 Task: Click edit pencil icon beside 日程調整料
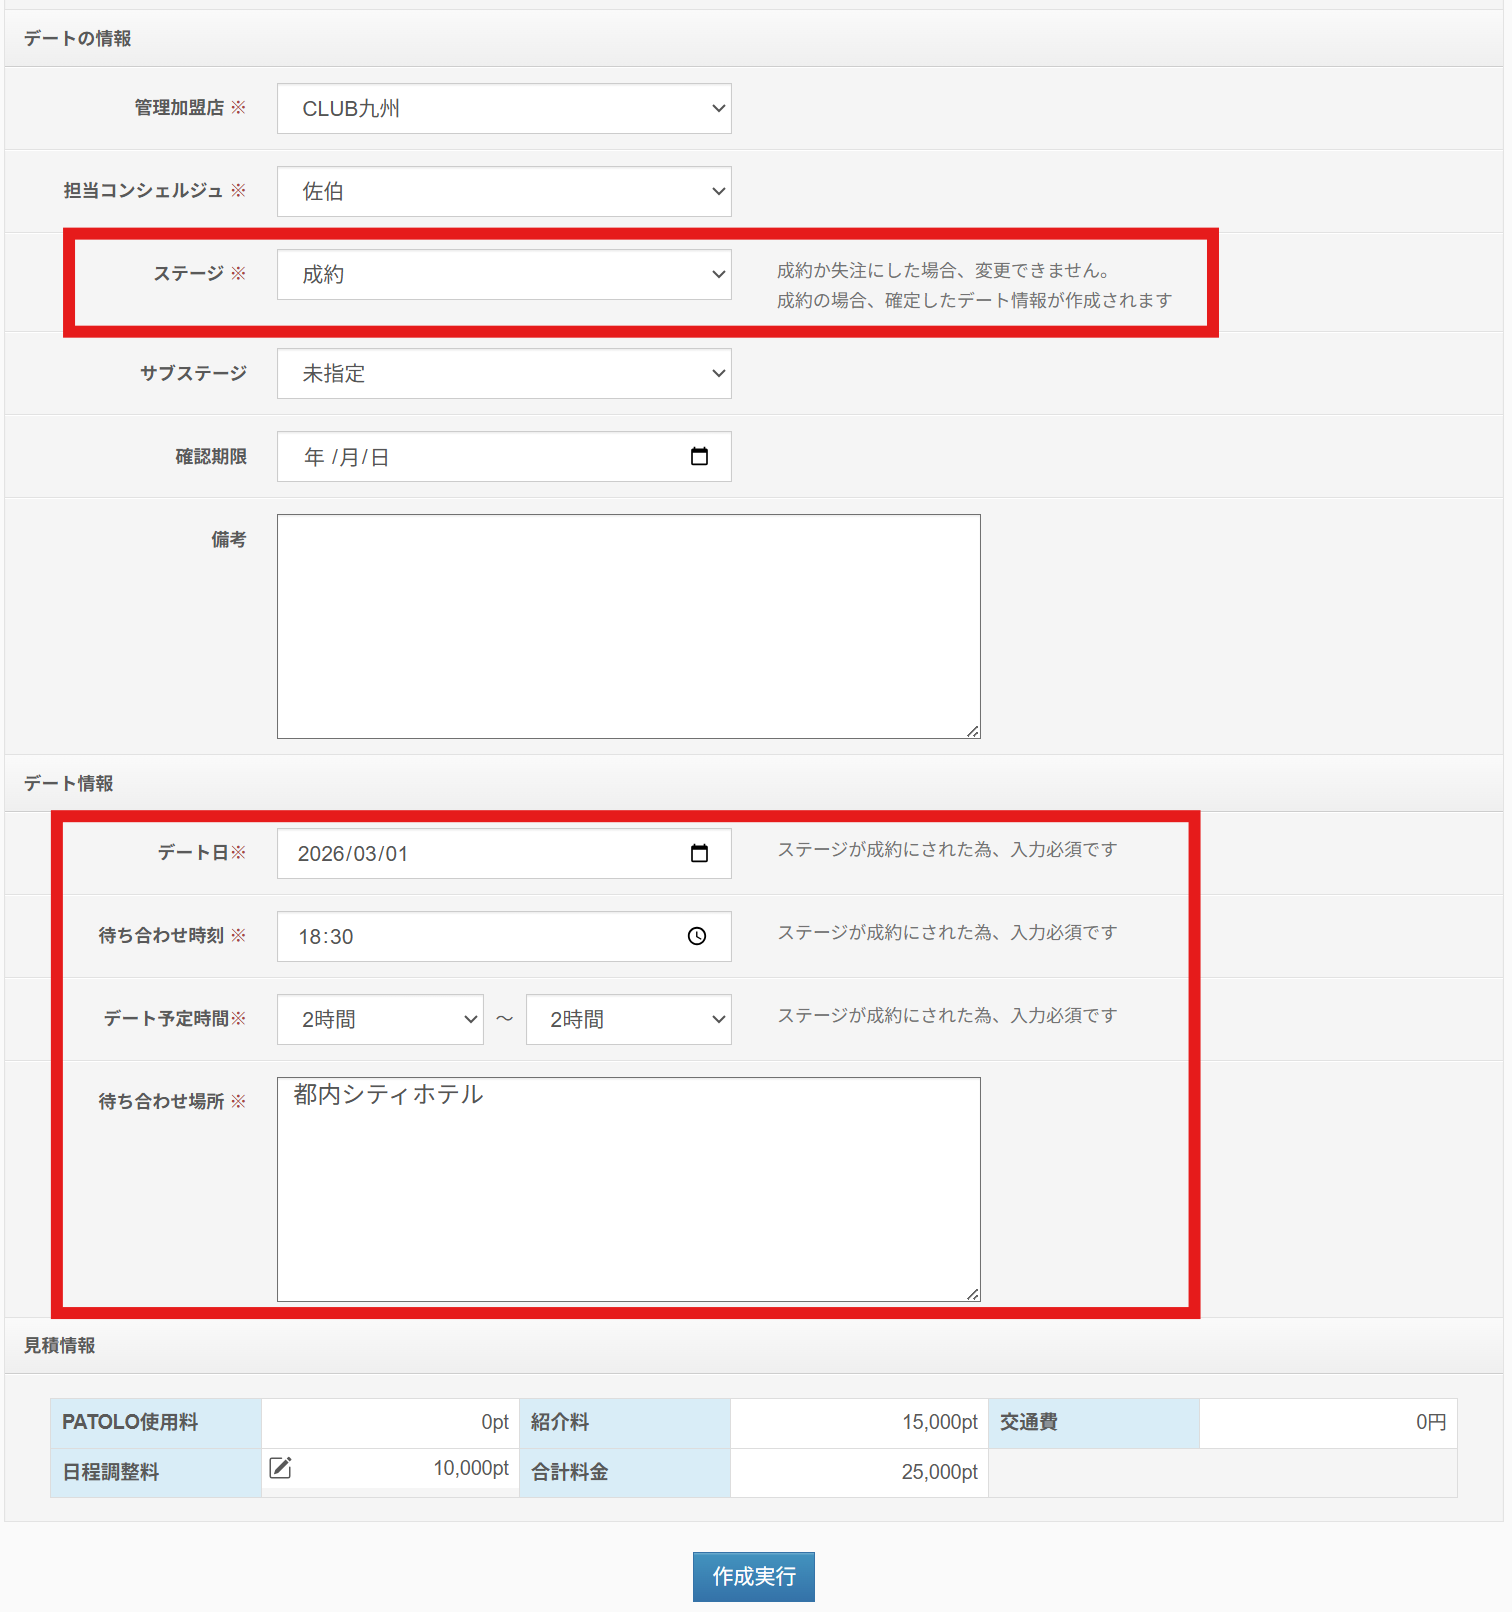[x=281, y=1468]
